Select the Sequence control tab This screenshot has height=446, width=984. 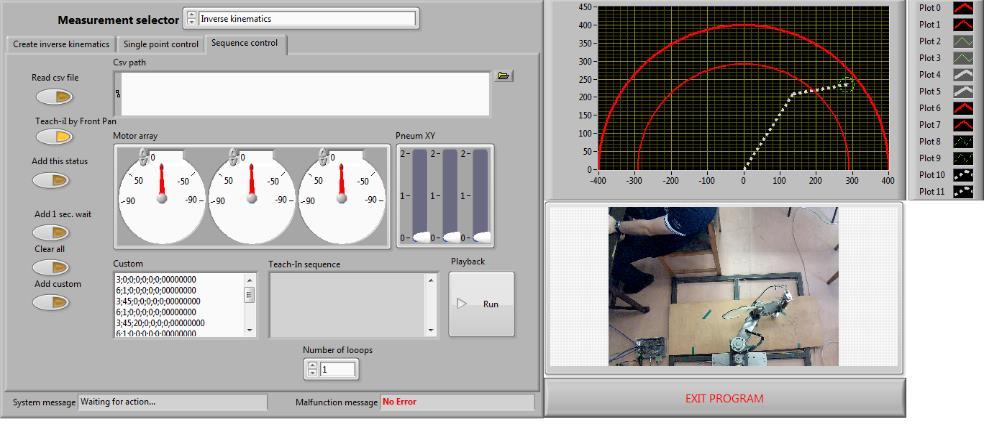(244, 43)
